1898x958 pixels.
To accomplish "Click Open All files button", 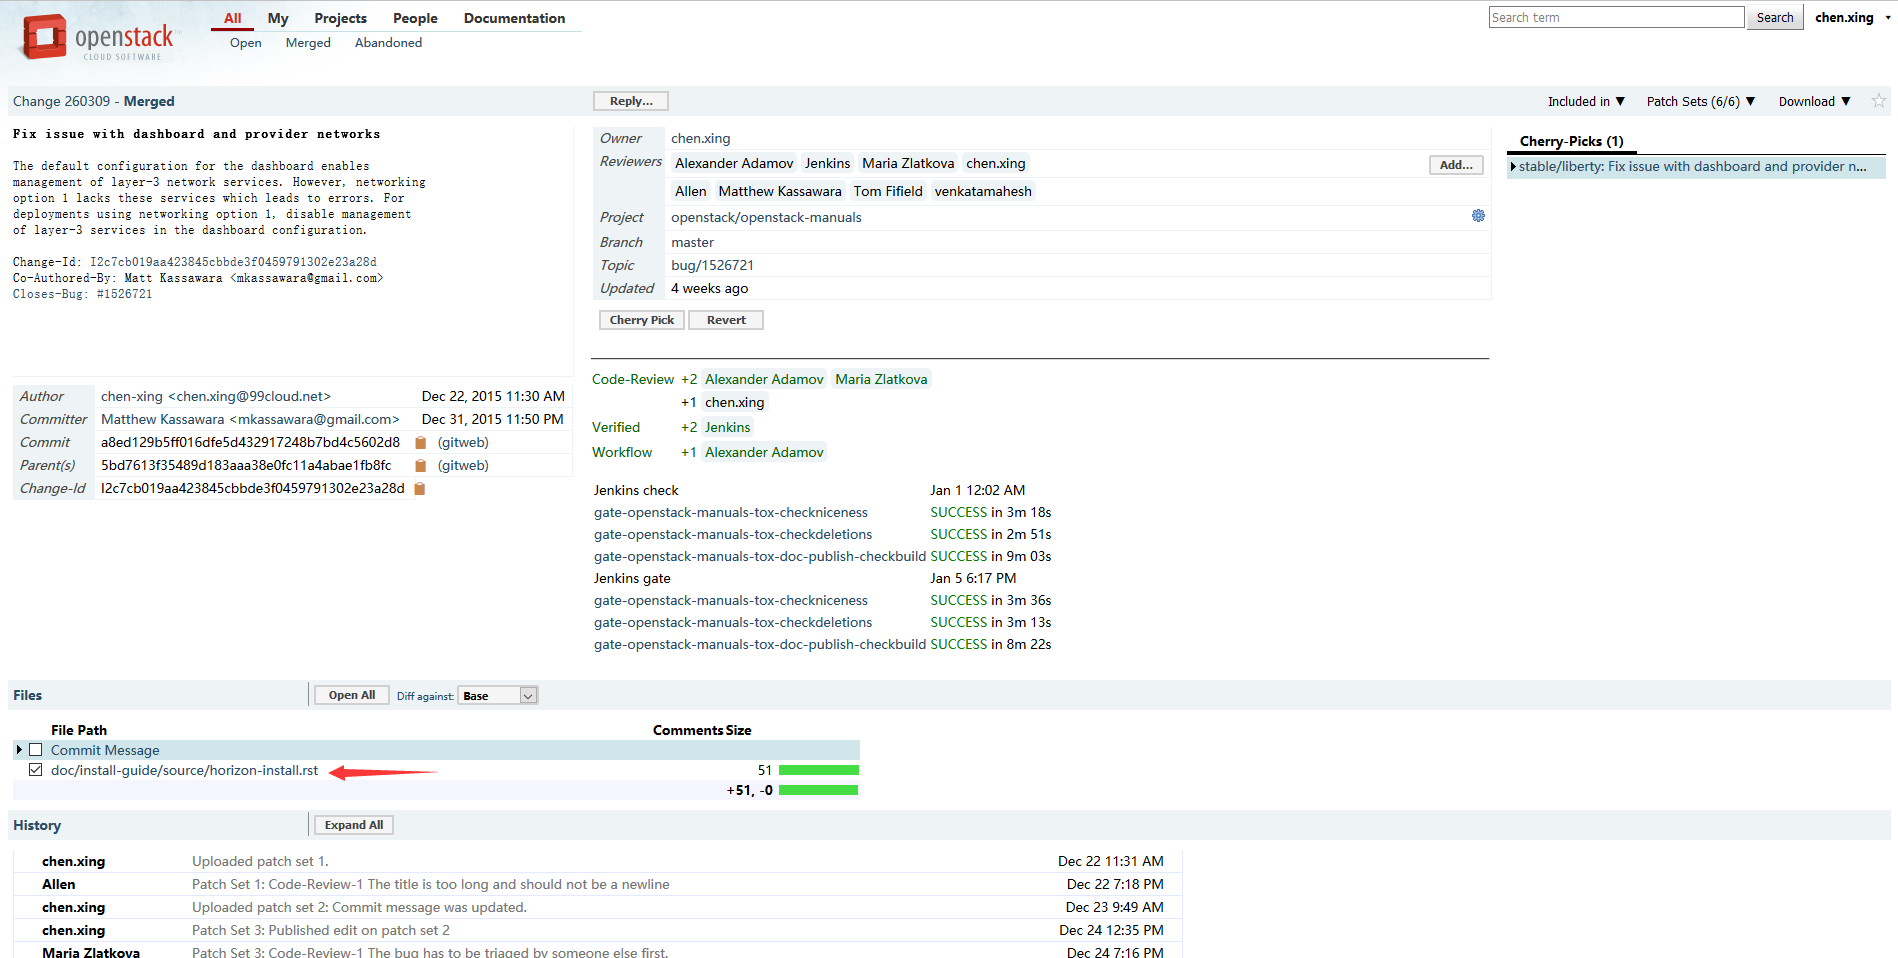I will 352,695.
